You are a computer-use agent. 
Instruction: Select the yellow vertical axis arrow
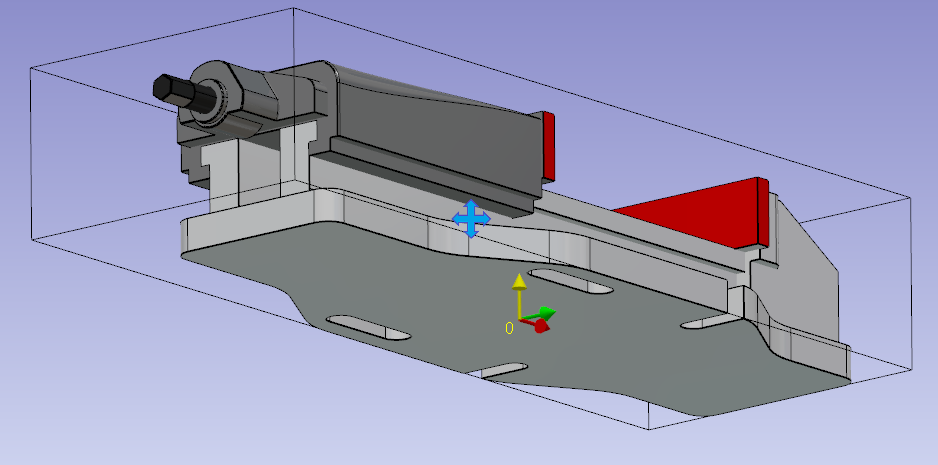[518, 283]
